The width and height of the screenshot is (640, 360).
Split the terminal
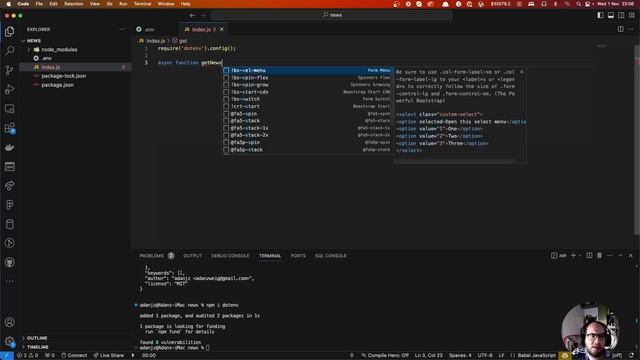coord(589,256)
